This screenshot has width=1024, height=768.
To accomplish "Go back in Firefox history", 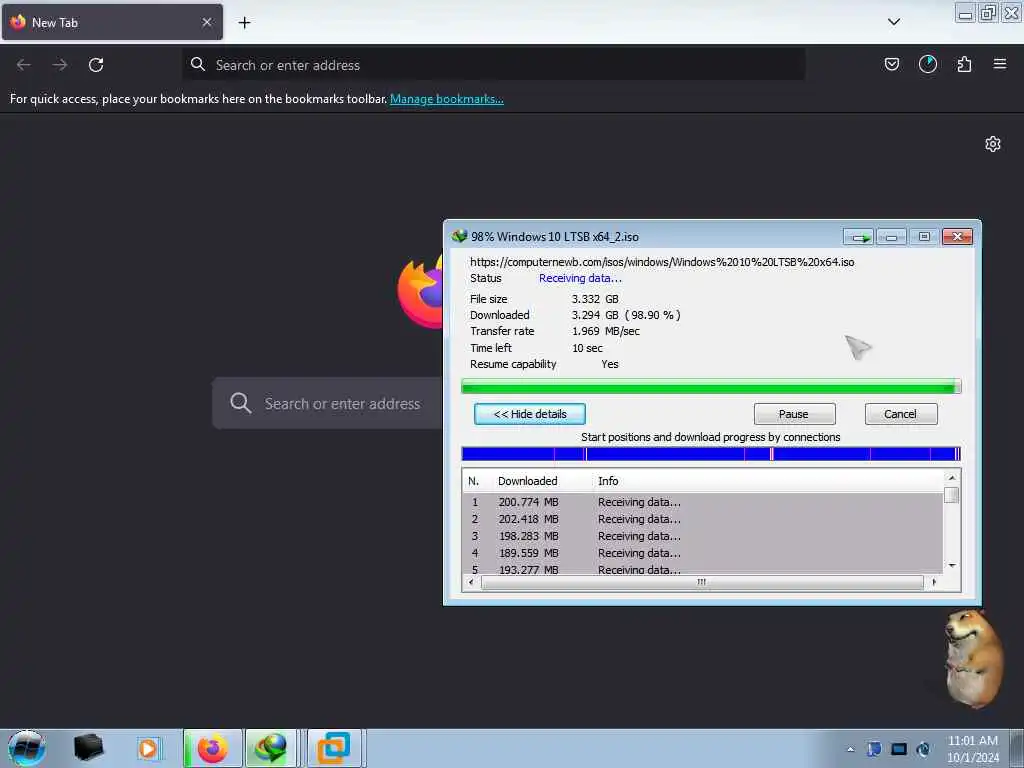I will point(24,65).
